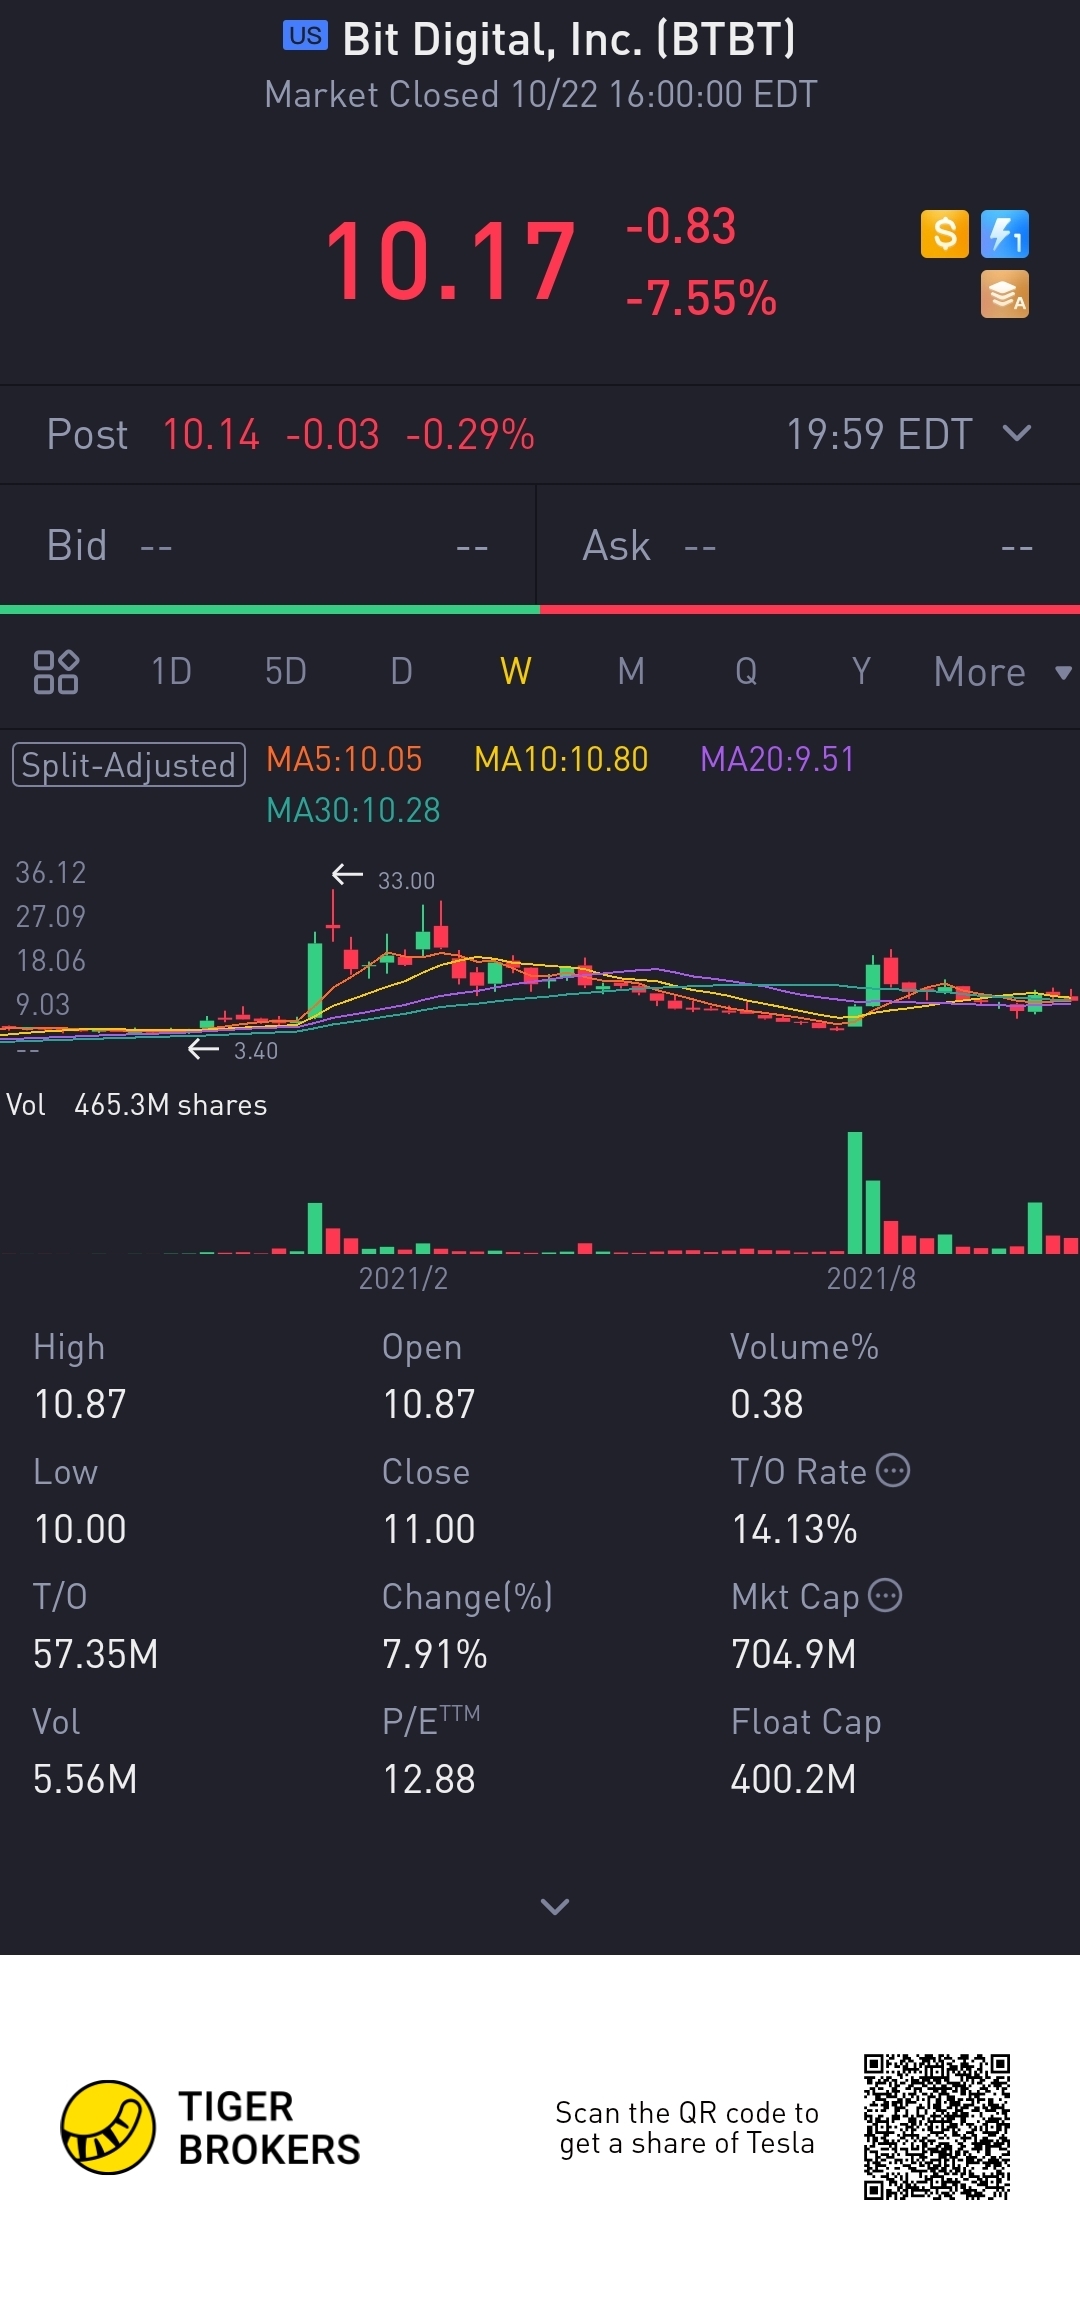Tap the blue lightning bolt icon
Image resolution: width=1080 pixels, height=2300 pixels.
click(1005, 234)
